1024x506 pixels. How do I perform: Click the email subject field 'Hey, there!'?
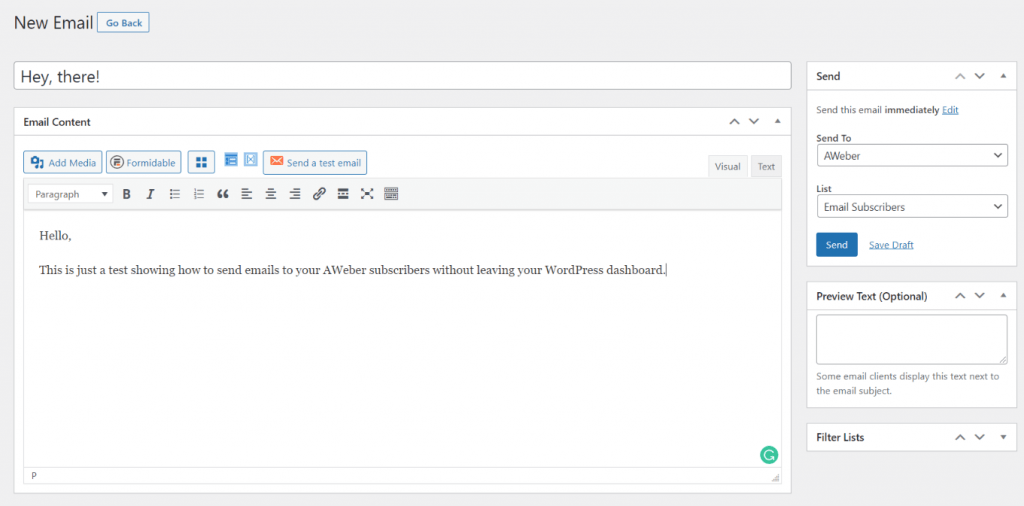point(402,76)
